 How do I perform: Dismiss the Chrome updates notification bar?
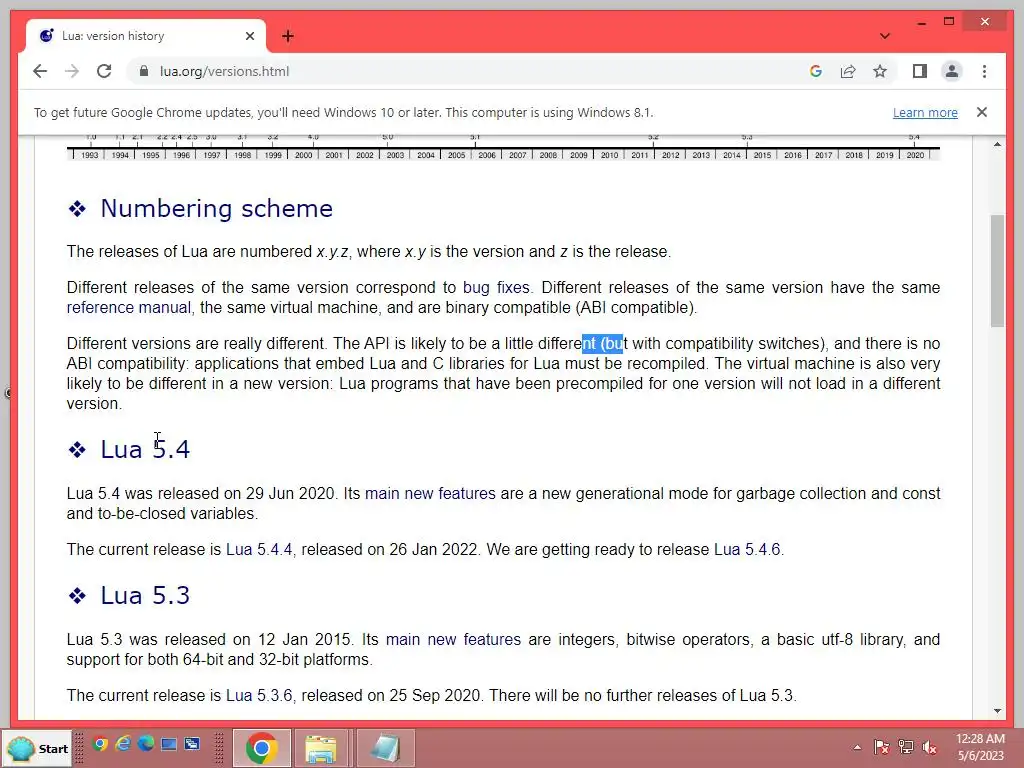pyautogui.click(x=982, y=112)
